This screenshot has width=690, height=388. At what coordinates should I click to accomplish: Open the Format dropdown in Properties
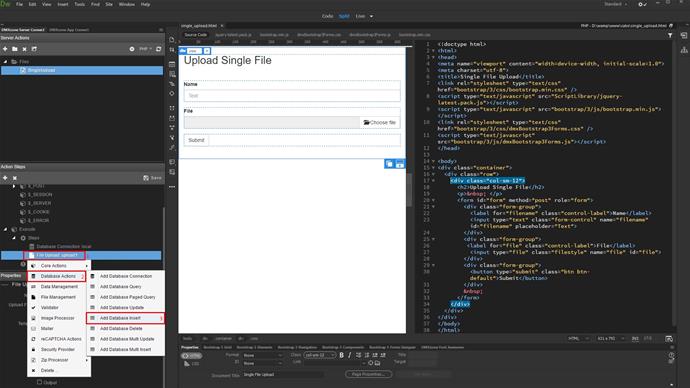(x=263, y=355)
